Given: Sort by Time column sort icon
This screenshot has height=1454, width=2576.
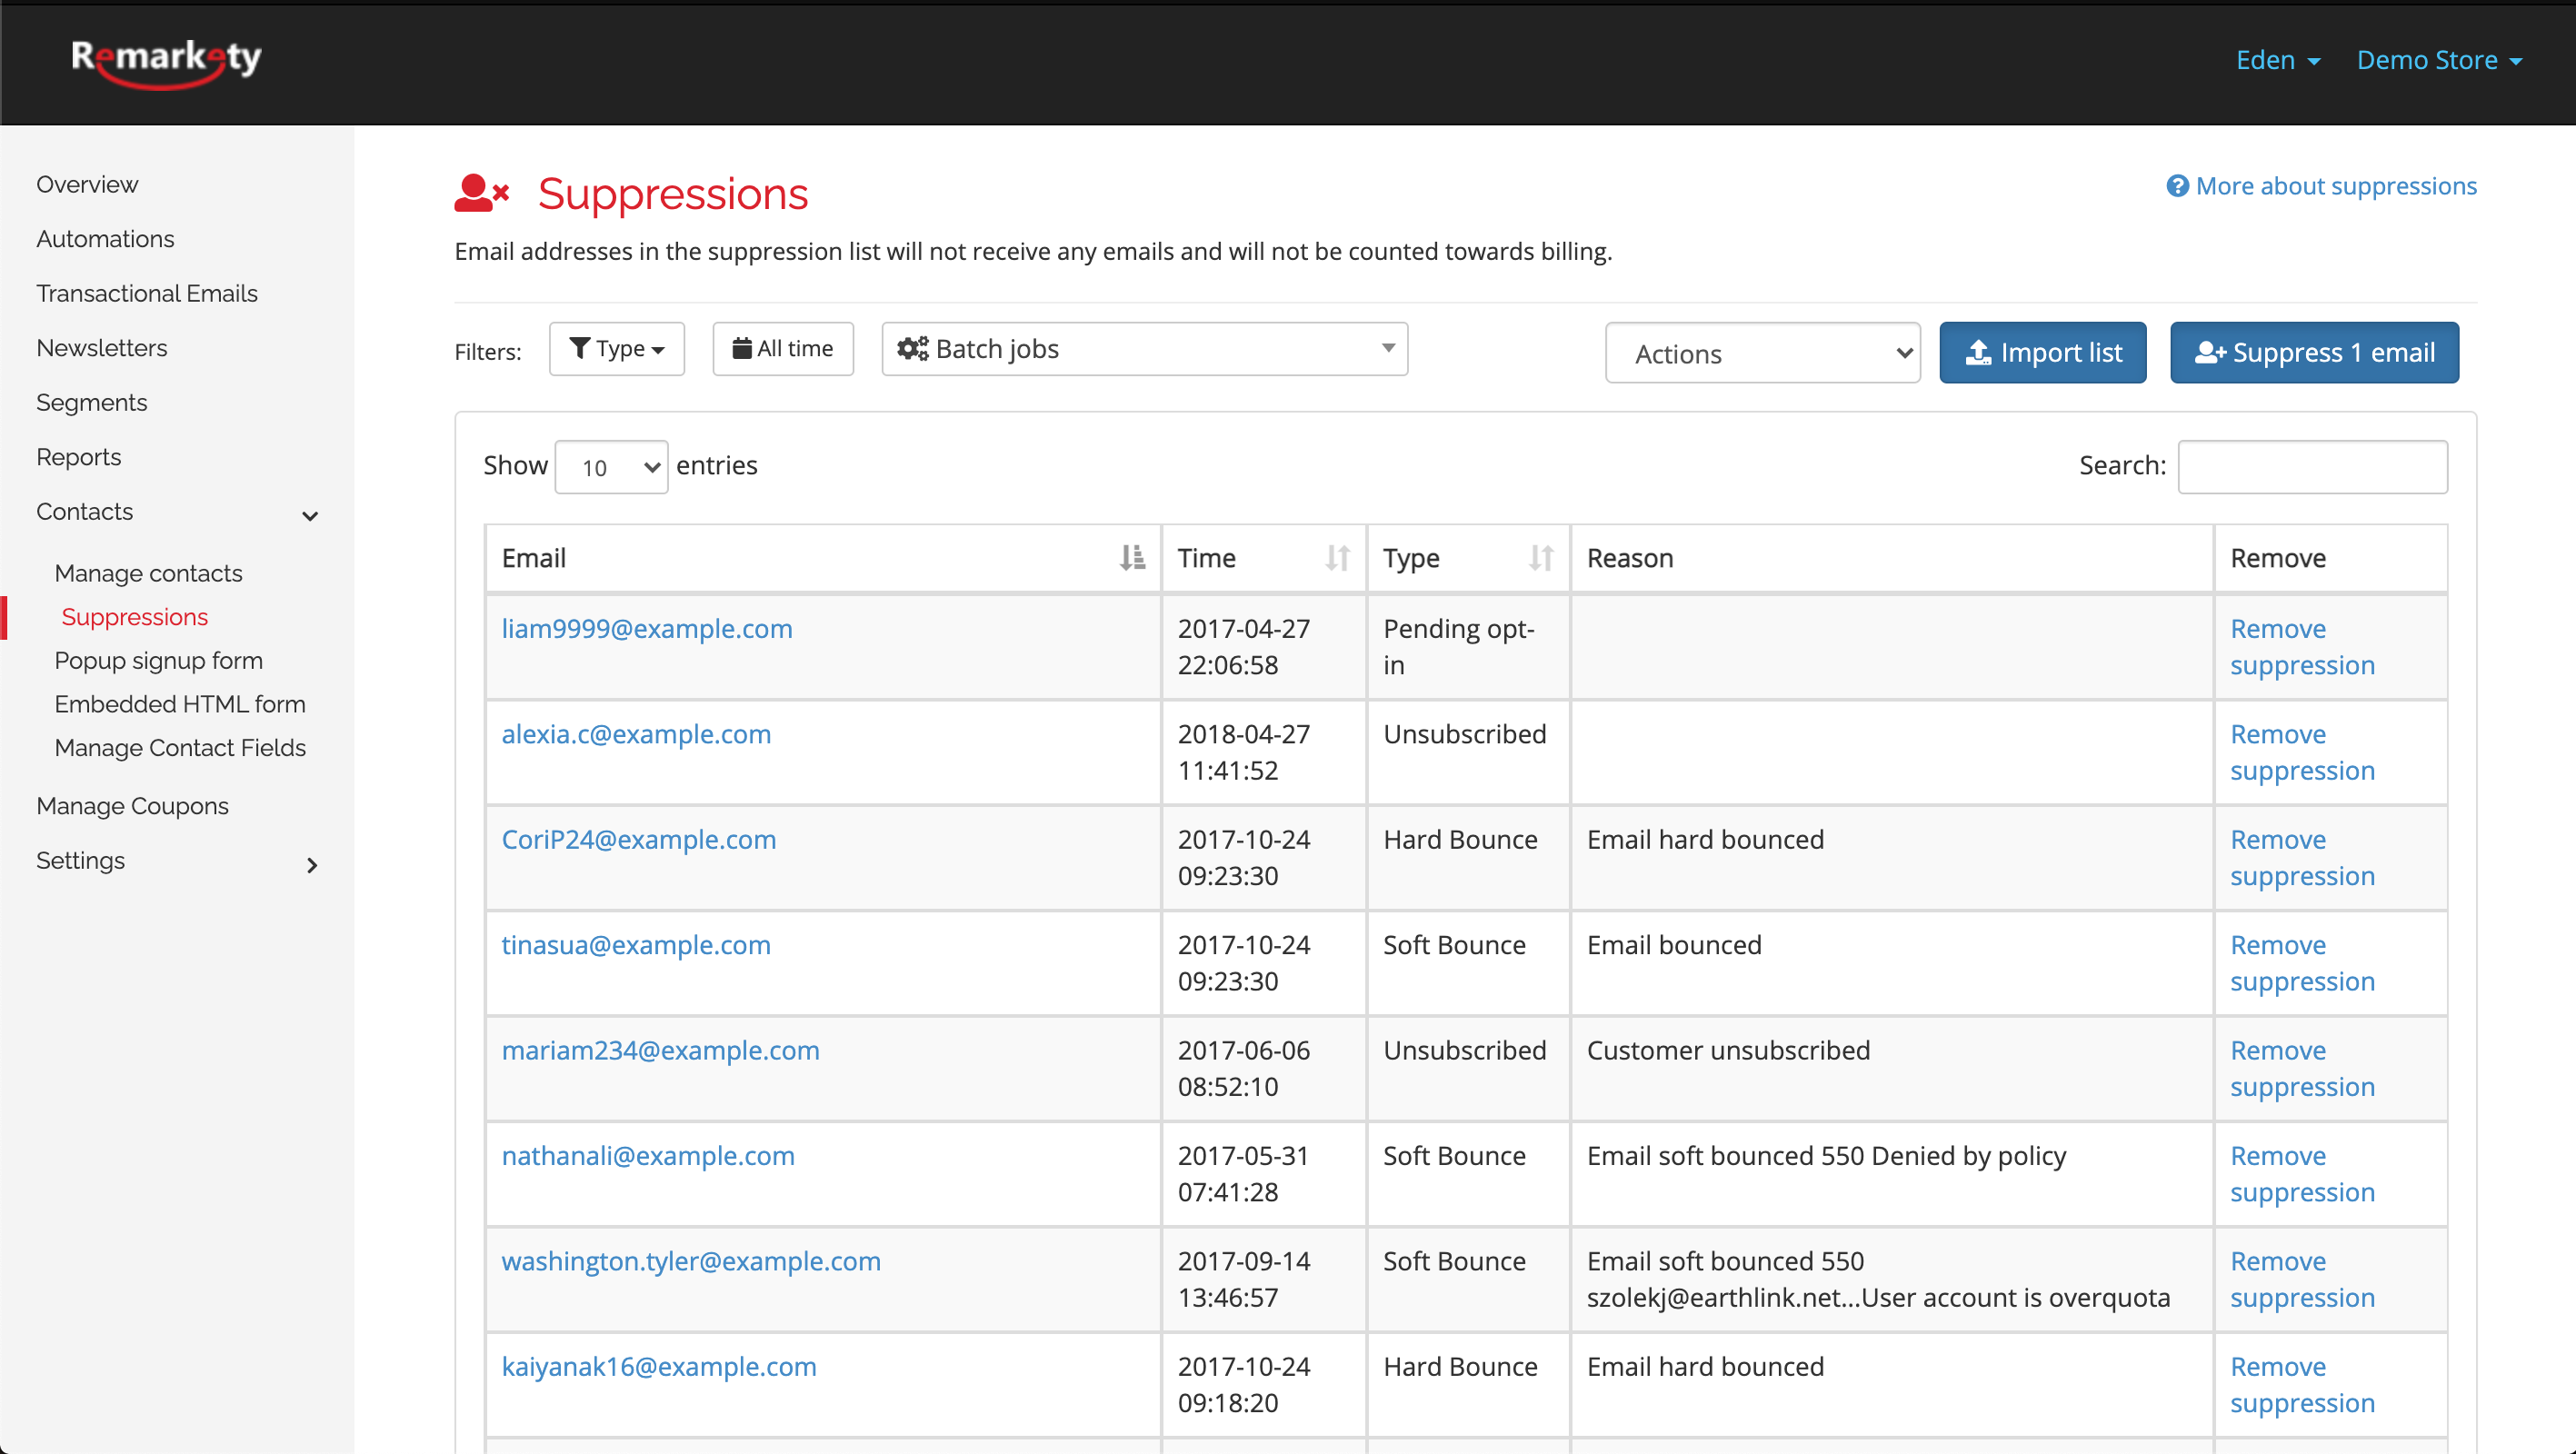Looking at the screenshot, I should [x=1338, y=558].
